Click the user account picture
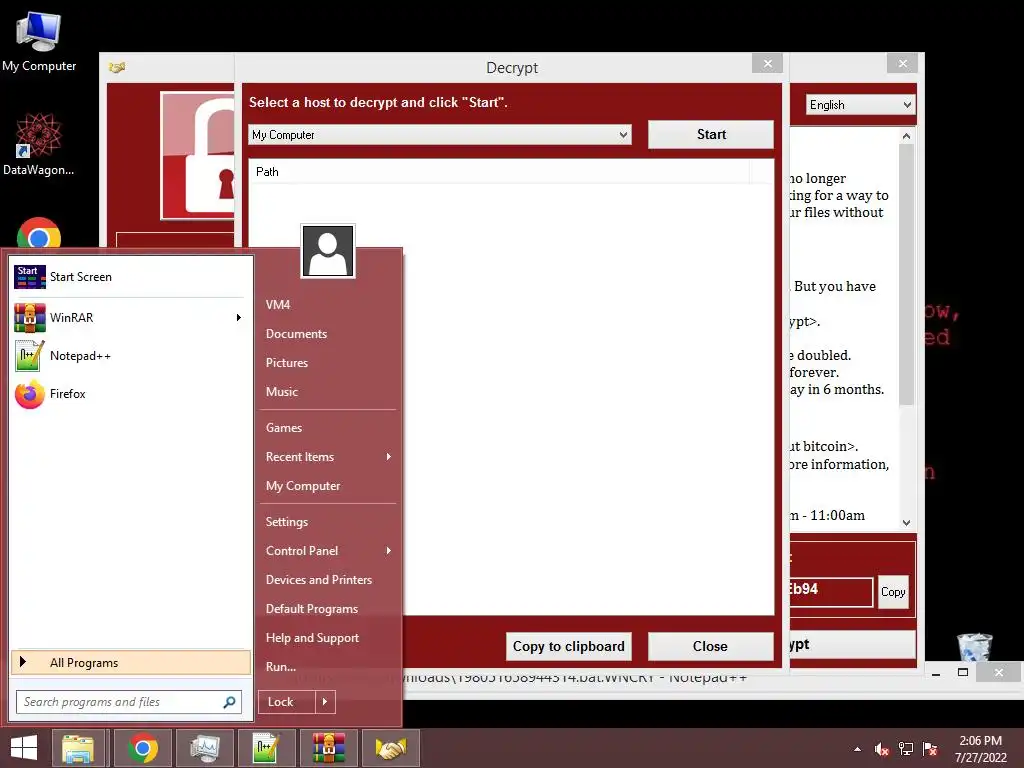The height and width of the screenshot is (768, 1024). coord(328,251)
